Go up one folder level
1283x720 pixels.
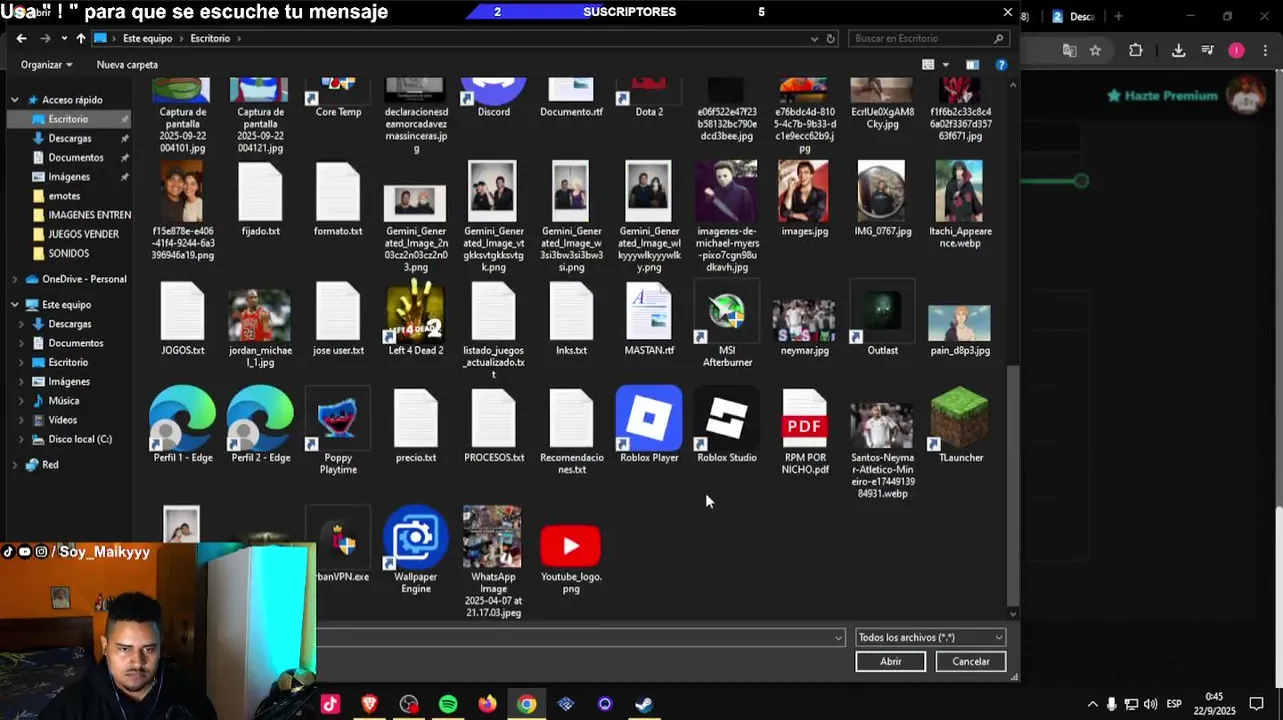pos(81,39)
